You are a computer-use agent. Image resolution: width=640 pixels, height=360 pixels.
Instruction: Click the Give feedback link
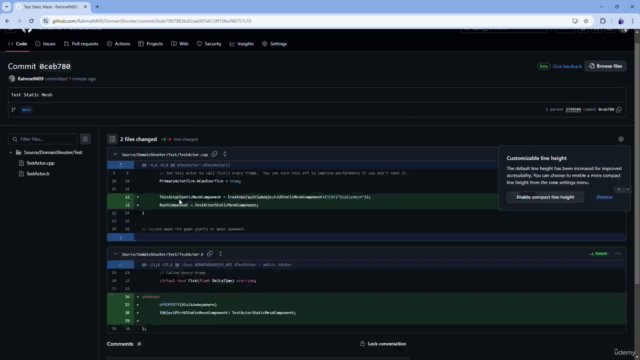click(567, 66)
